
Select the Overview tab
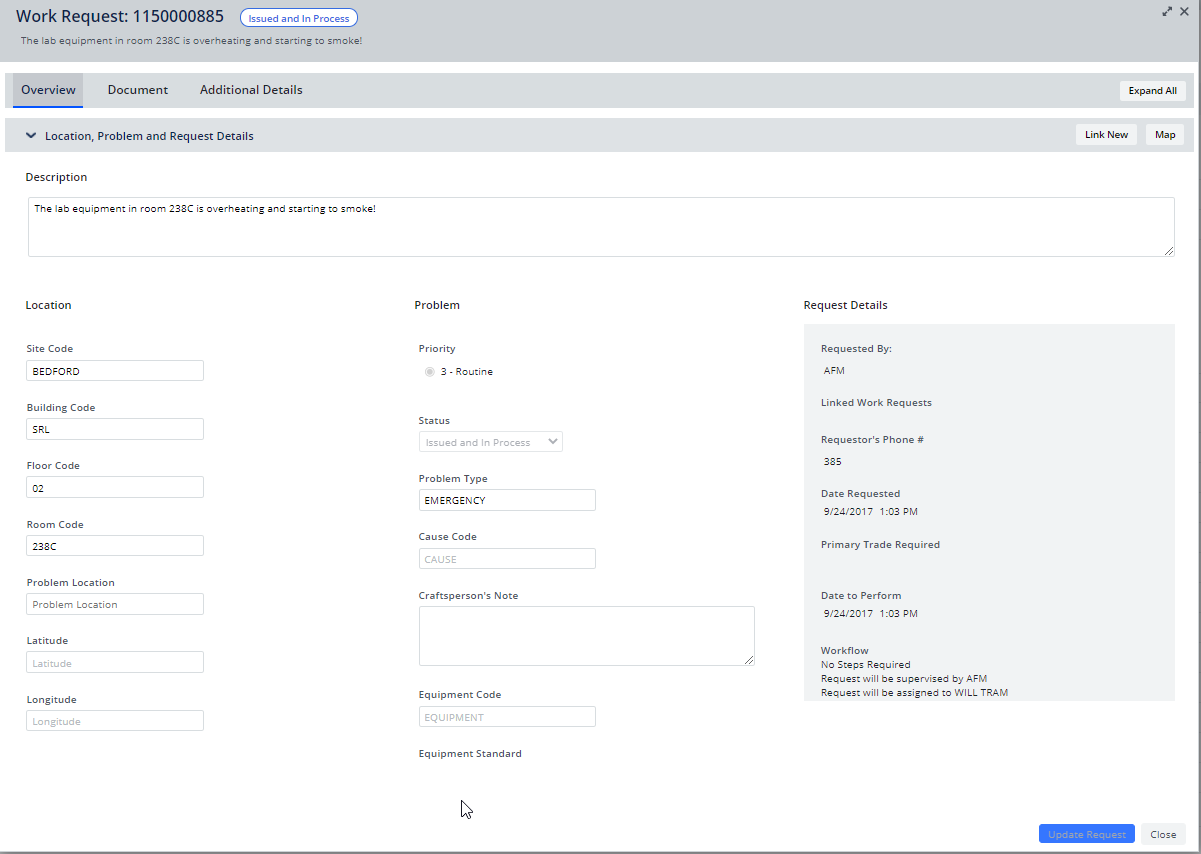(x=47, y=89)
